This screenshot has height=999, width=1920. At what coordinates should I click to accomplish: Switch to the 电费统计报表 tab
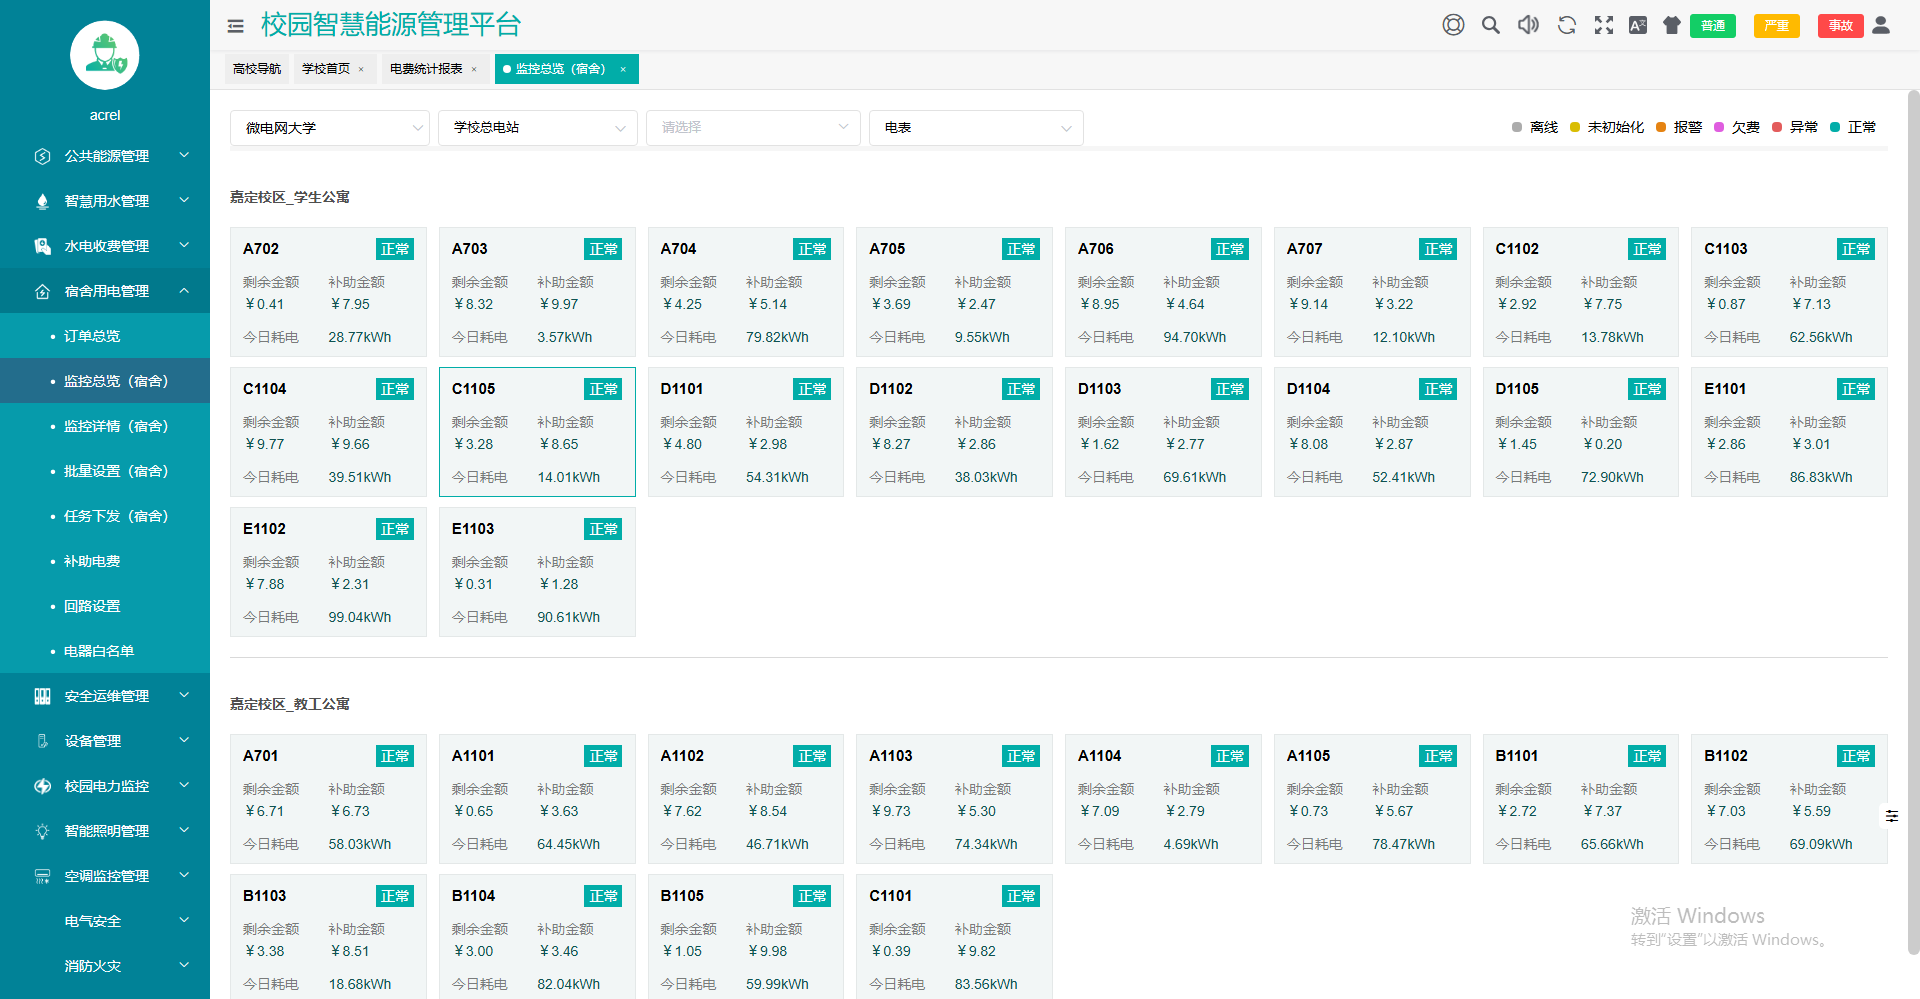point(426,69)
